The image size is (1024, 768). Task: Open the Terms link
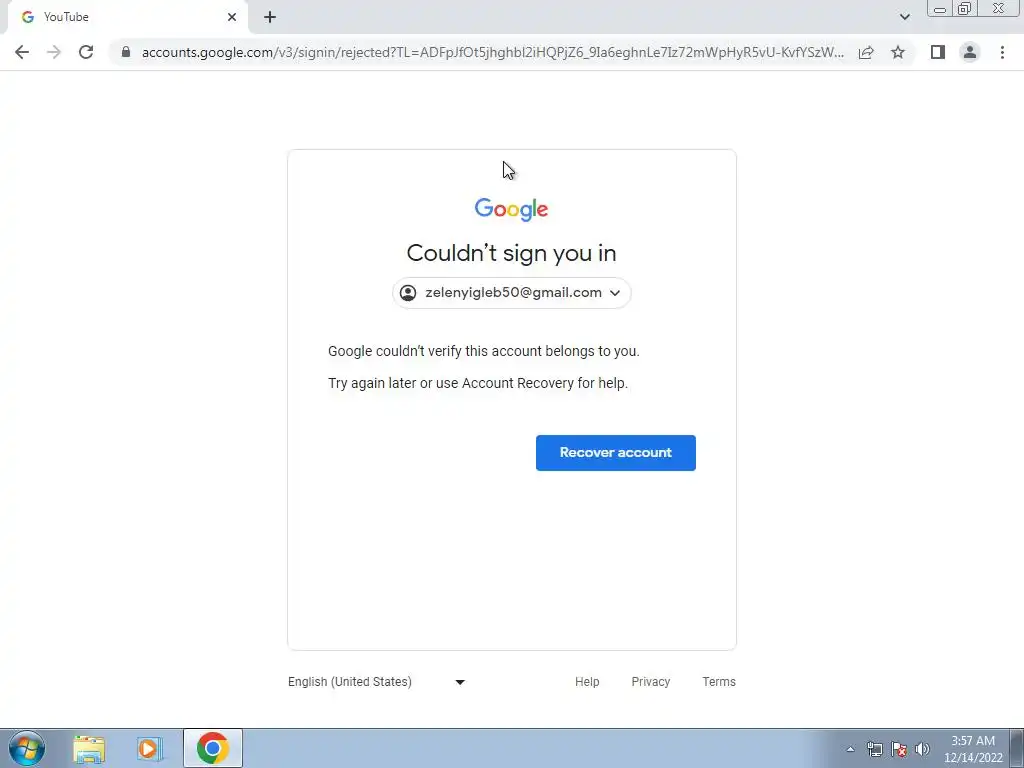click(719, 682)
